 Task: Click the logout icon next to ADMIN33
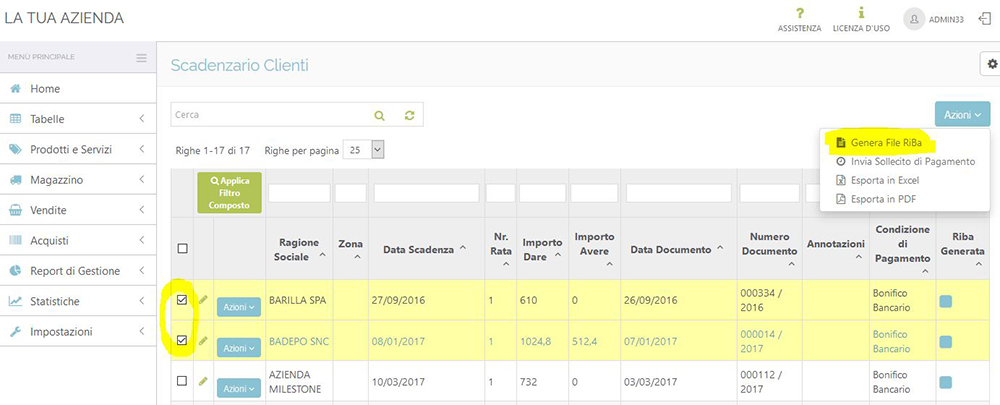tap(983, 18)
